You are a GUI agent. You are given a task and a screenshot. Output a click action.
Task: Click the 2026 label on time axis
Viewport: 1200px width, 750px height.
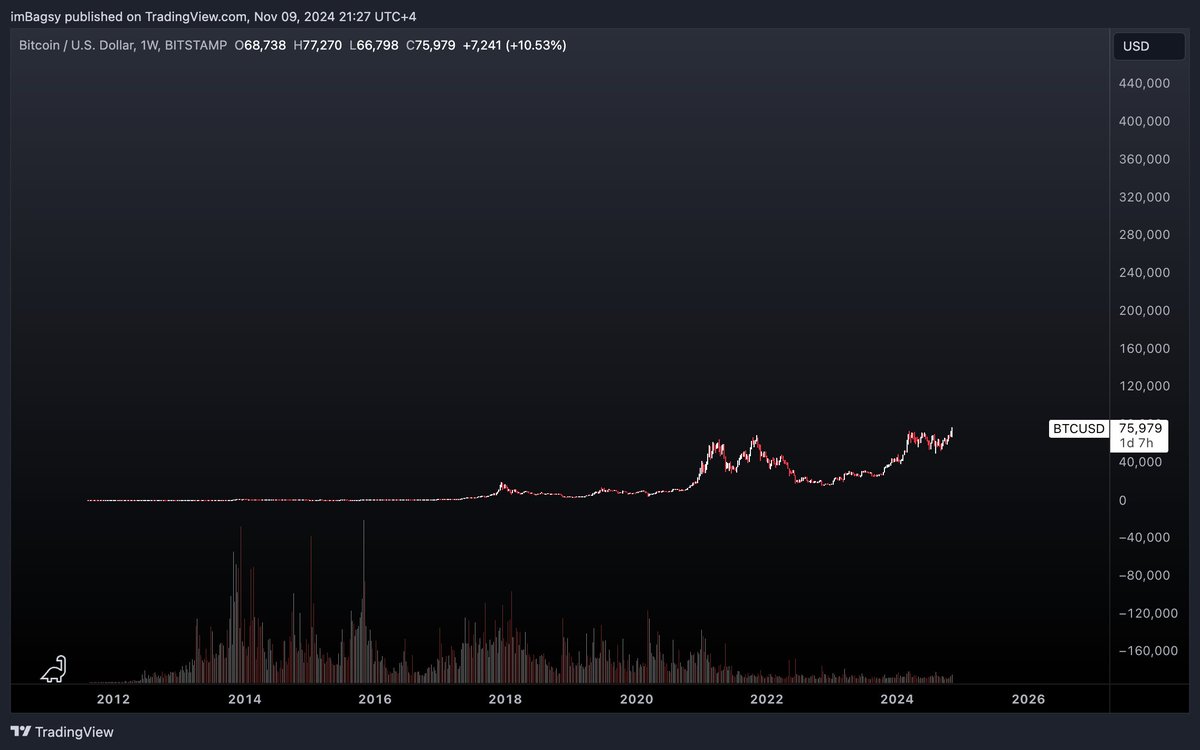point(1028,699)
